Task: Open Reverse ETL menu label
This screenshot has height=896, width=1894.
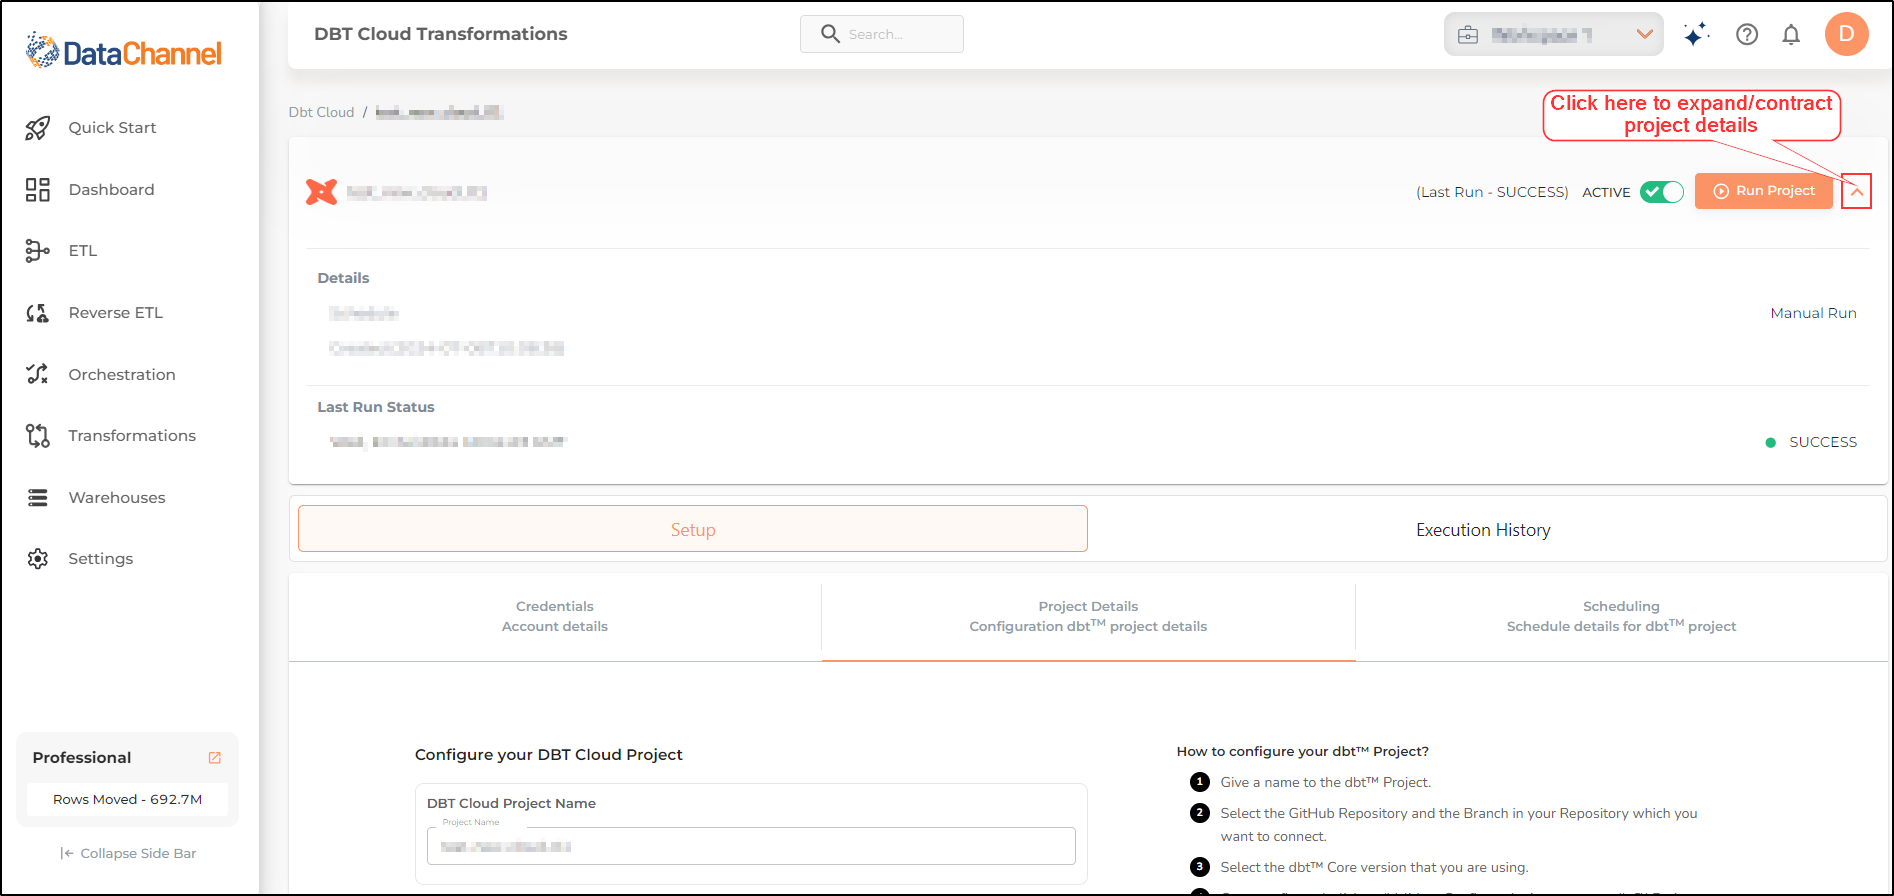Action: tap(116, 313)
